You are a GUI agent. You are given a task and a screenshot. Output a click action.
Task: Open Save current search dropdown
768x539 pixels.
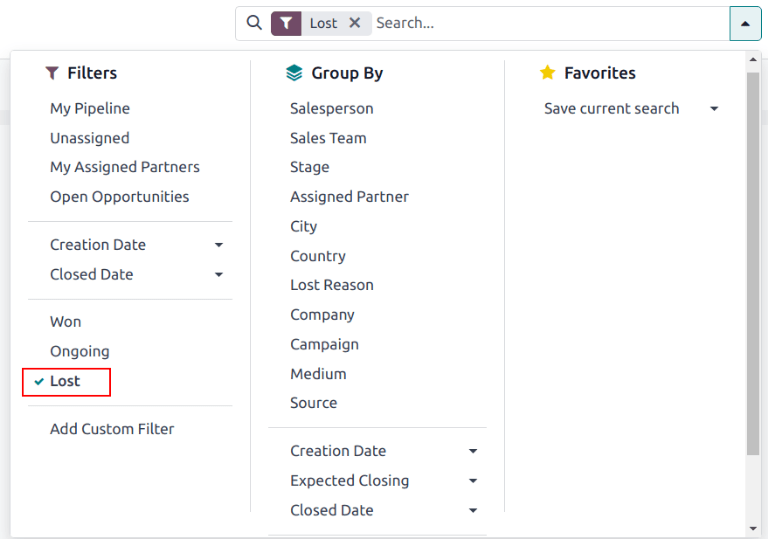click(x=630, y=108)
